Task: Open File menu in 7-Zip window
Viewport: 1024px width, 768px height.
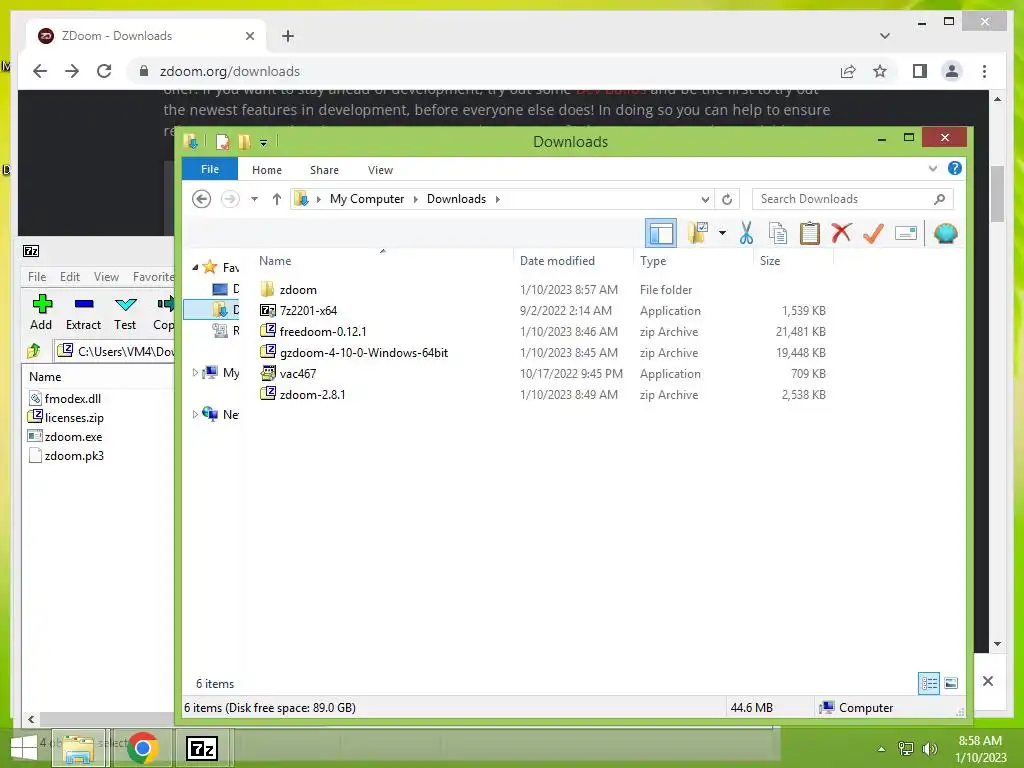Action: pos(37,276)
